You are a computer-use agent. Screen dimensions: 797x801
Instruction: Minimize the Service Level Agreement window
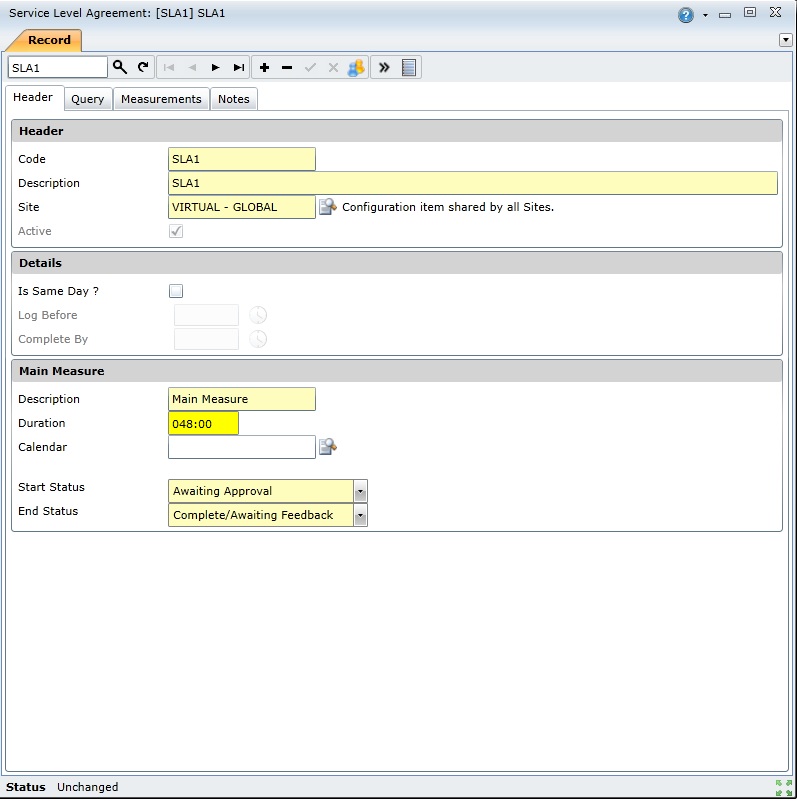click(724, 15)
